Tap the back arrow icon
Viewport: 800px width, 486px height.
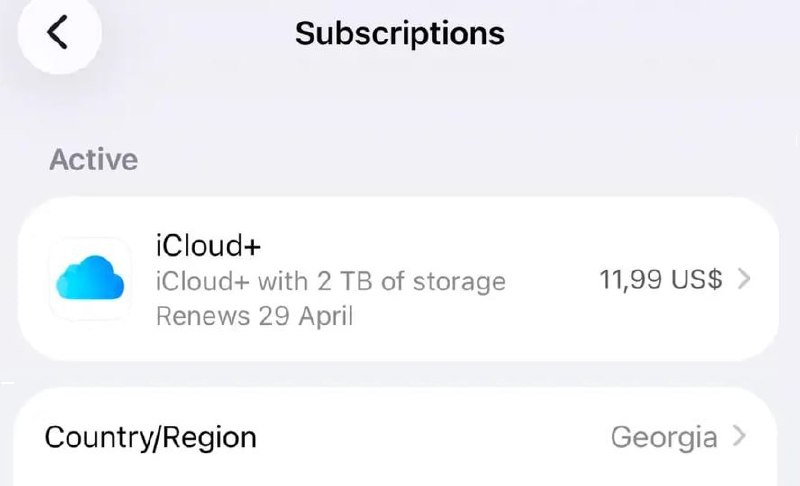(57, 33)
